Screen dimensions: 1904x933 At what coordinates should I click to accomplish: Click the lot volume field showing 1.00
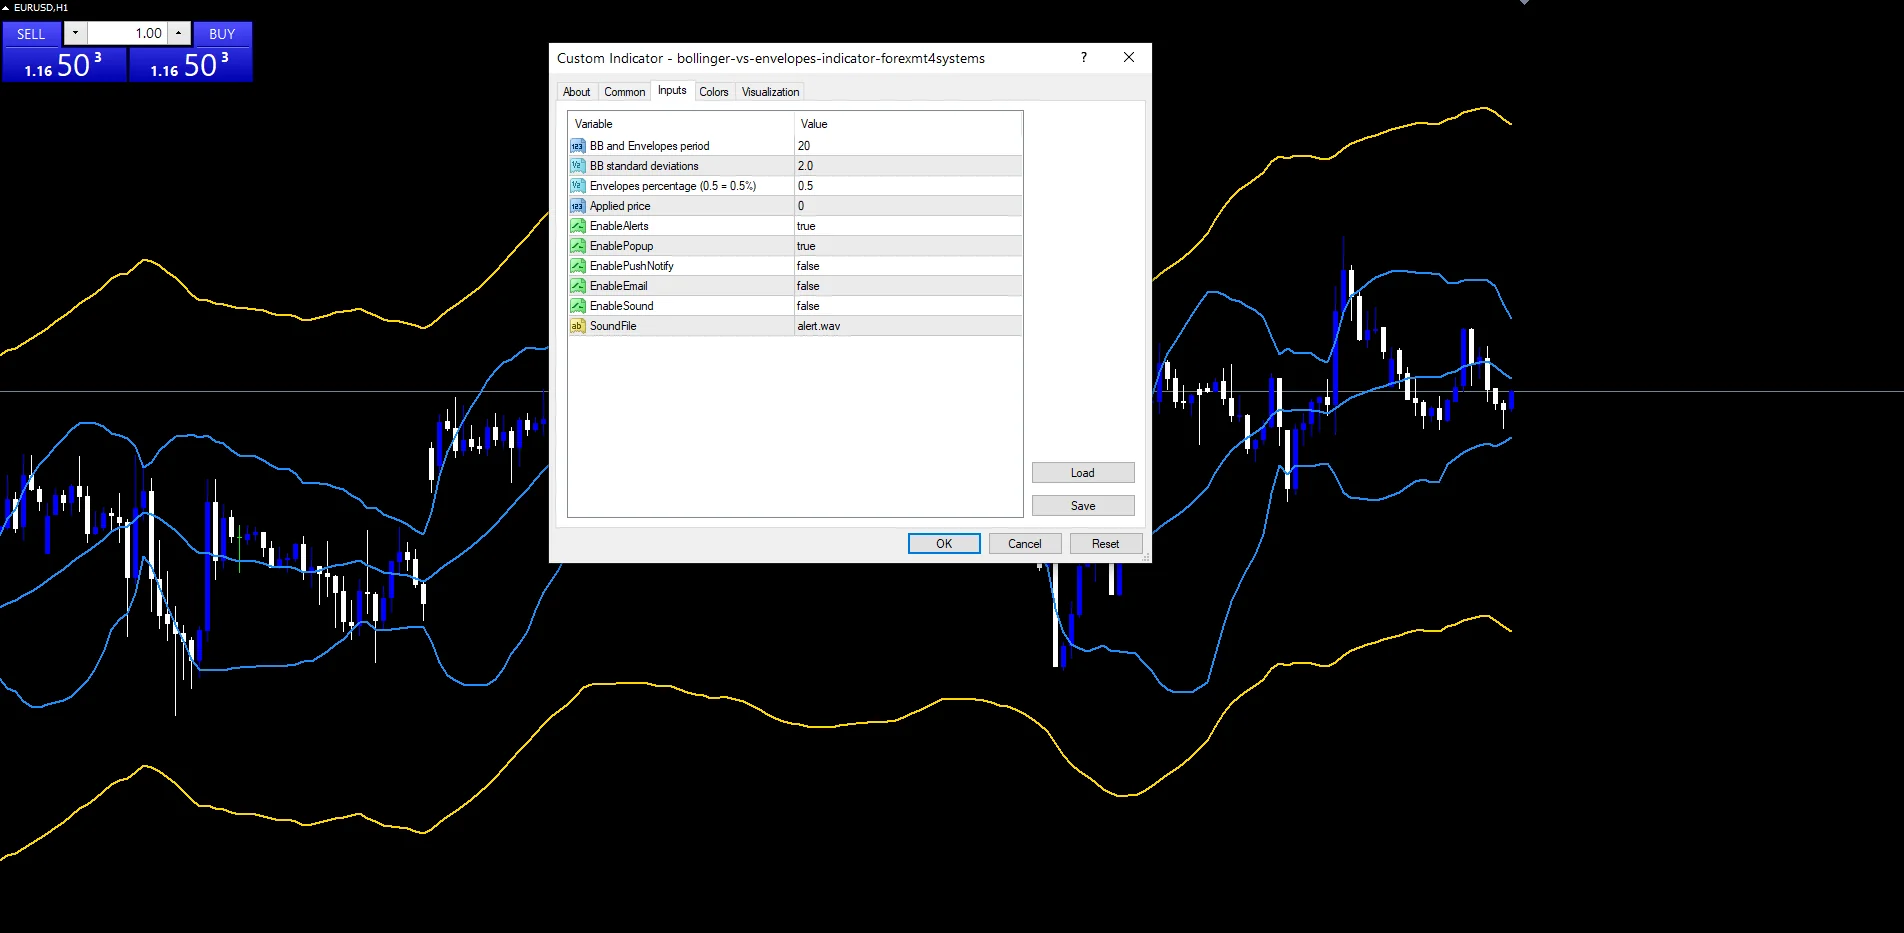tap(127, 33)
